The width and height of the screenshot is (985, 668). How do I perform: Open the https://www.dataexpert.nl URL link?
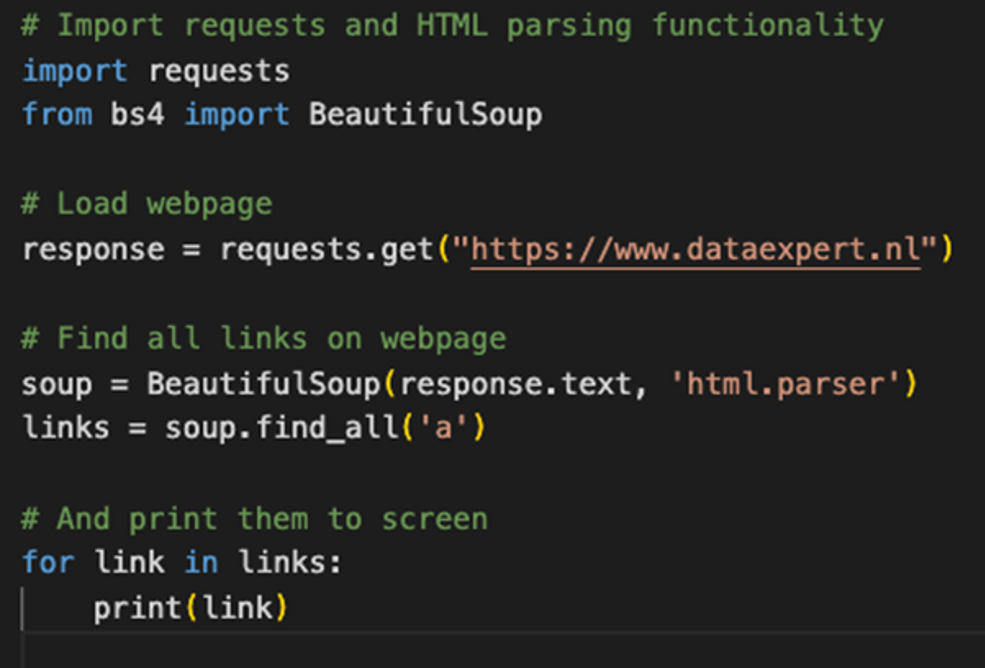(694, 249)
